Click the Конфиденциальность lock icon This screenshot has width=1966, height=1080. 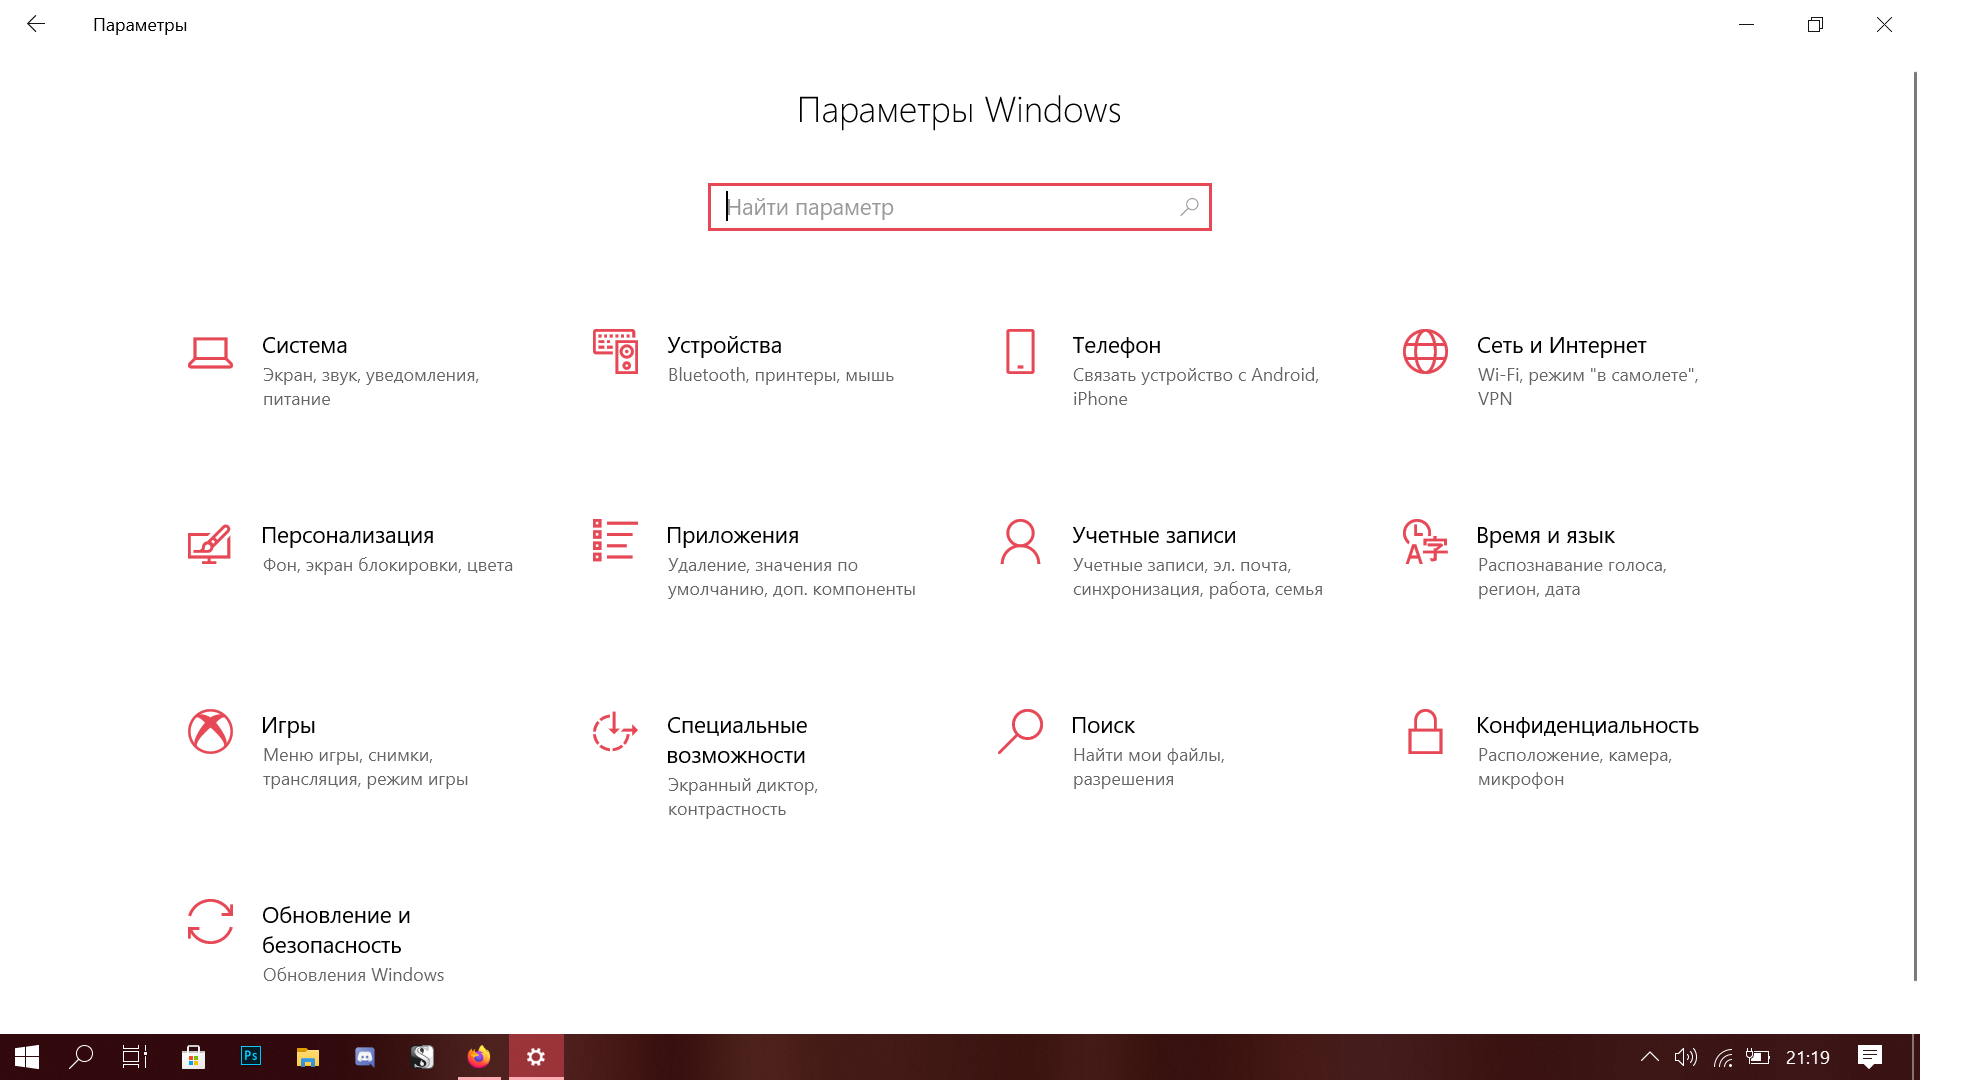tap(1425, 731)
